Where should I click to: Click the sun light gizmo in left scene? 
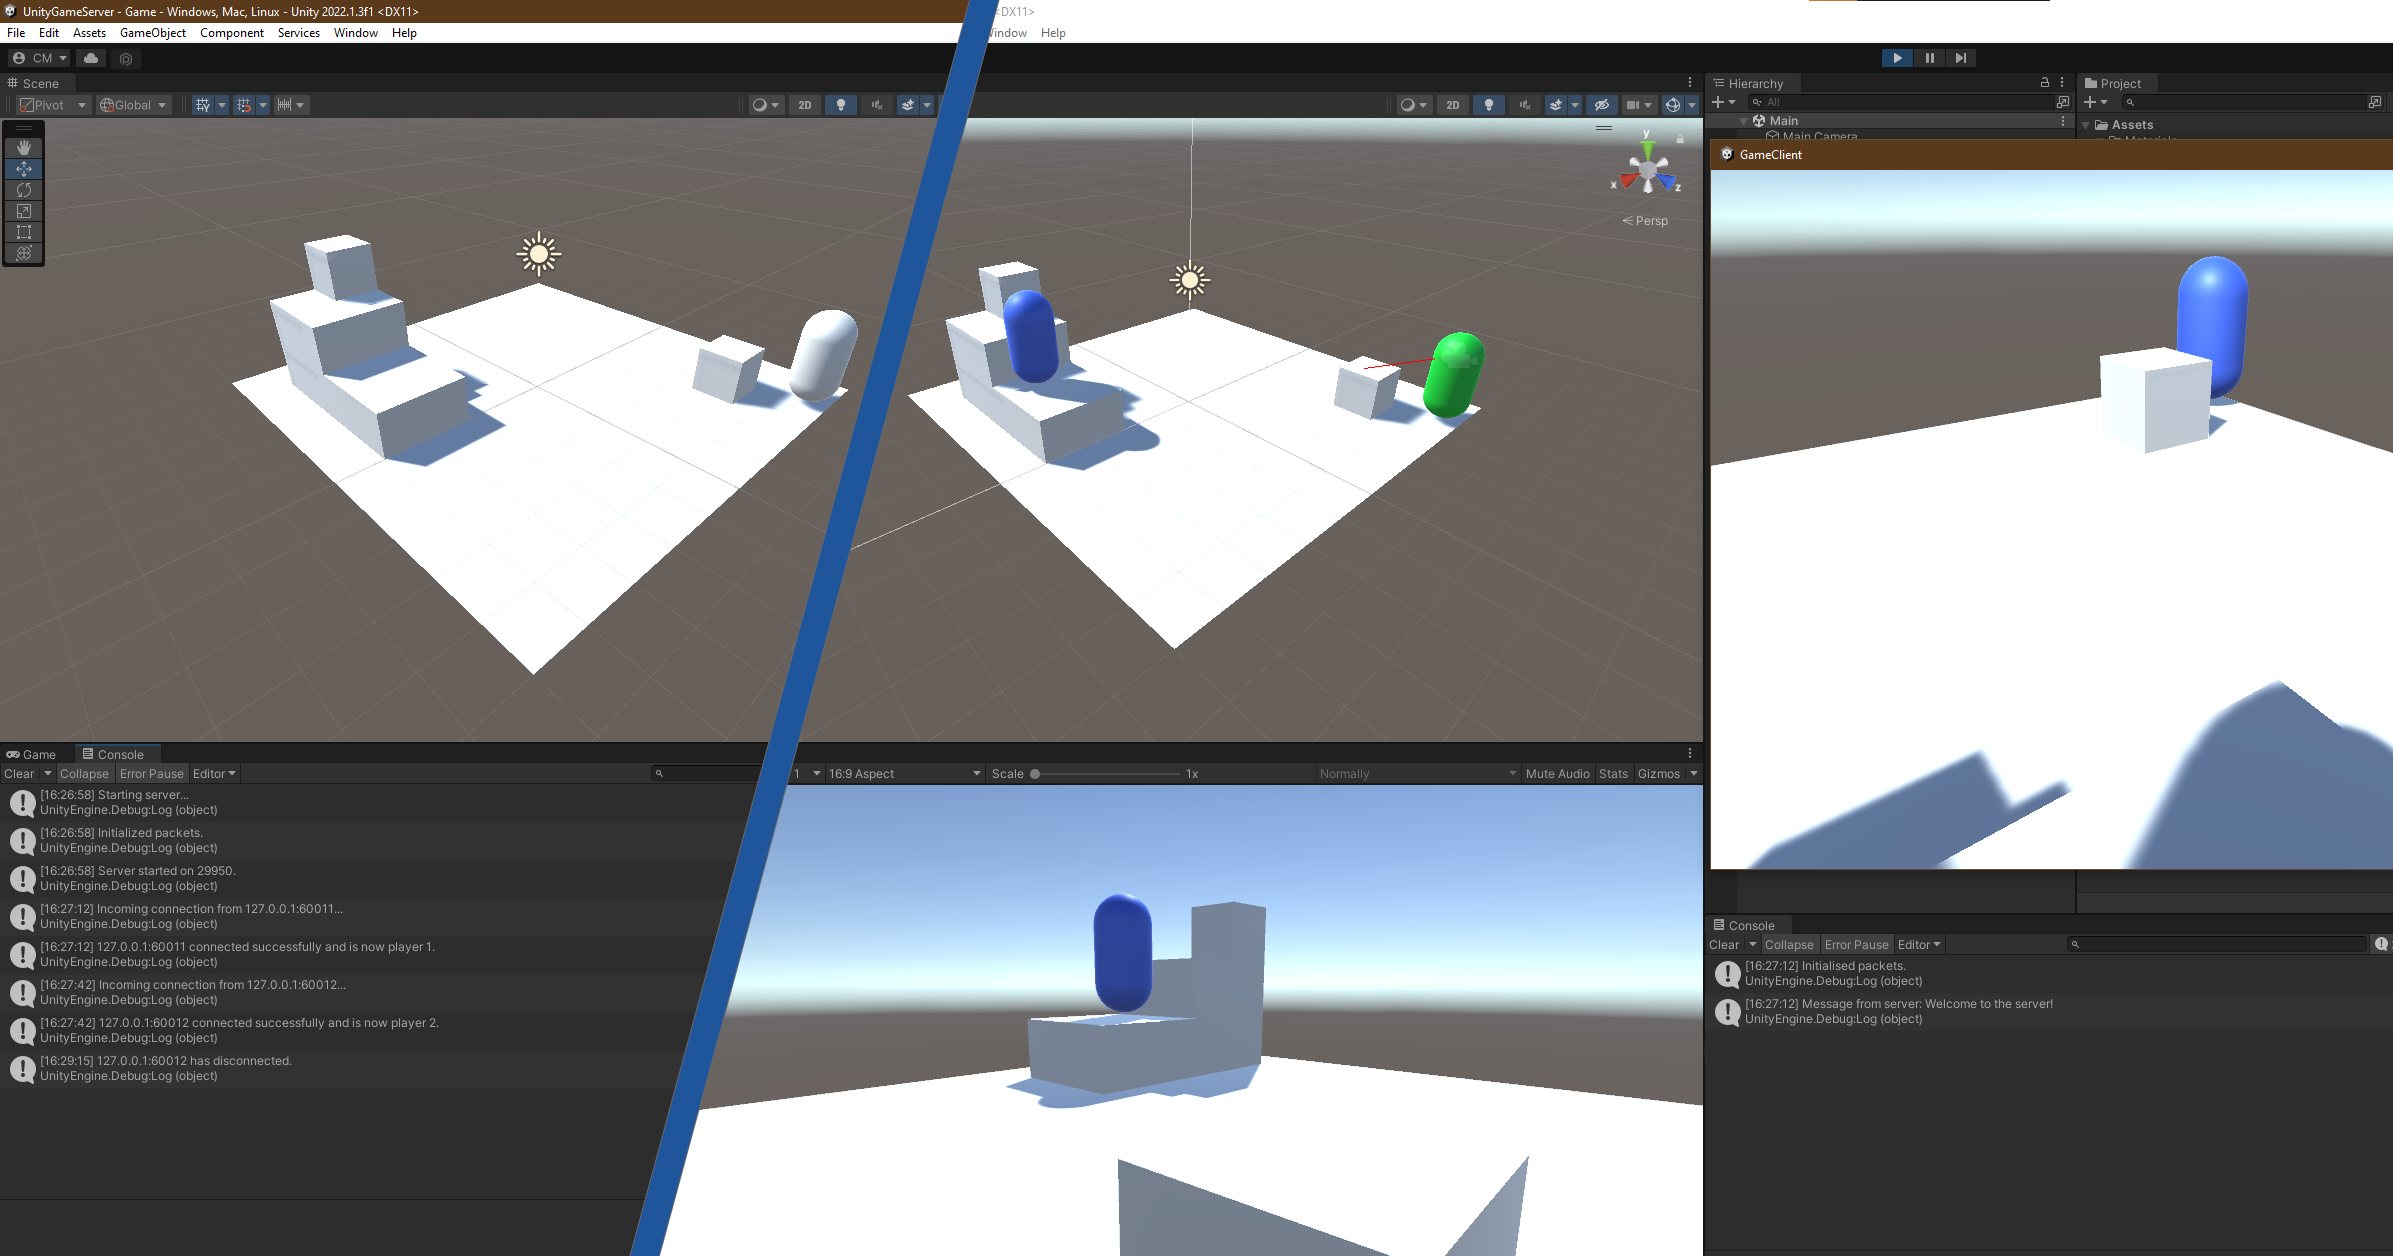(539, 254)
